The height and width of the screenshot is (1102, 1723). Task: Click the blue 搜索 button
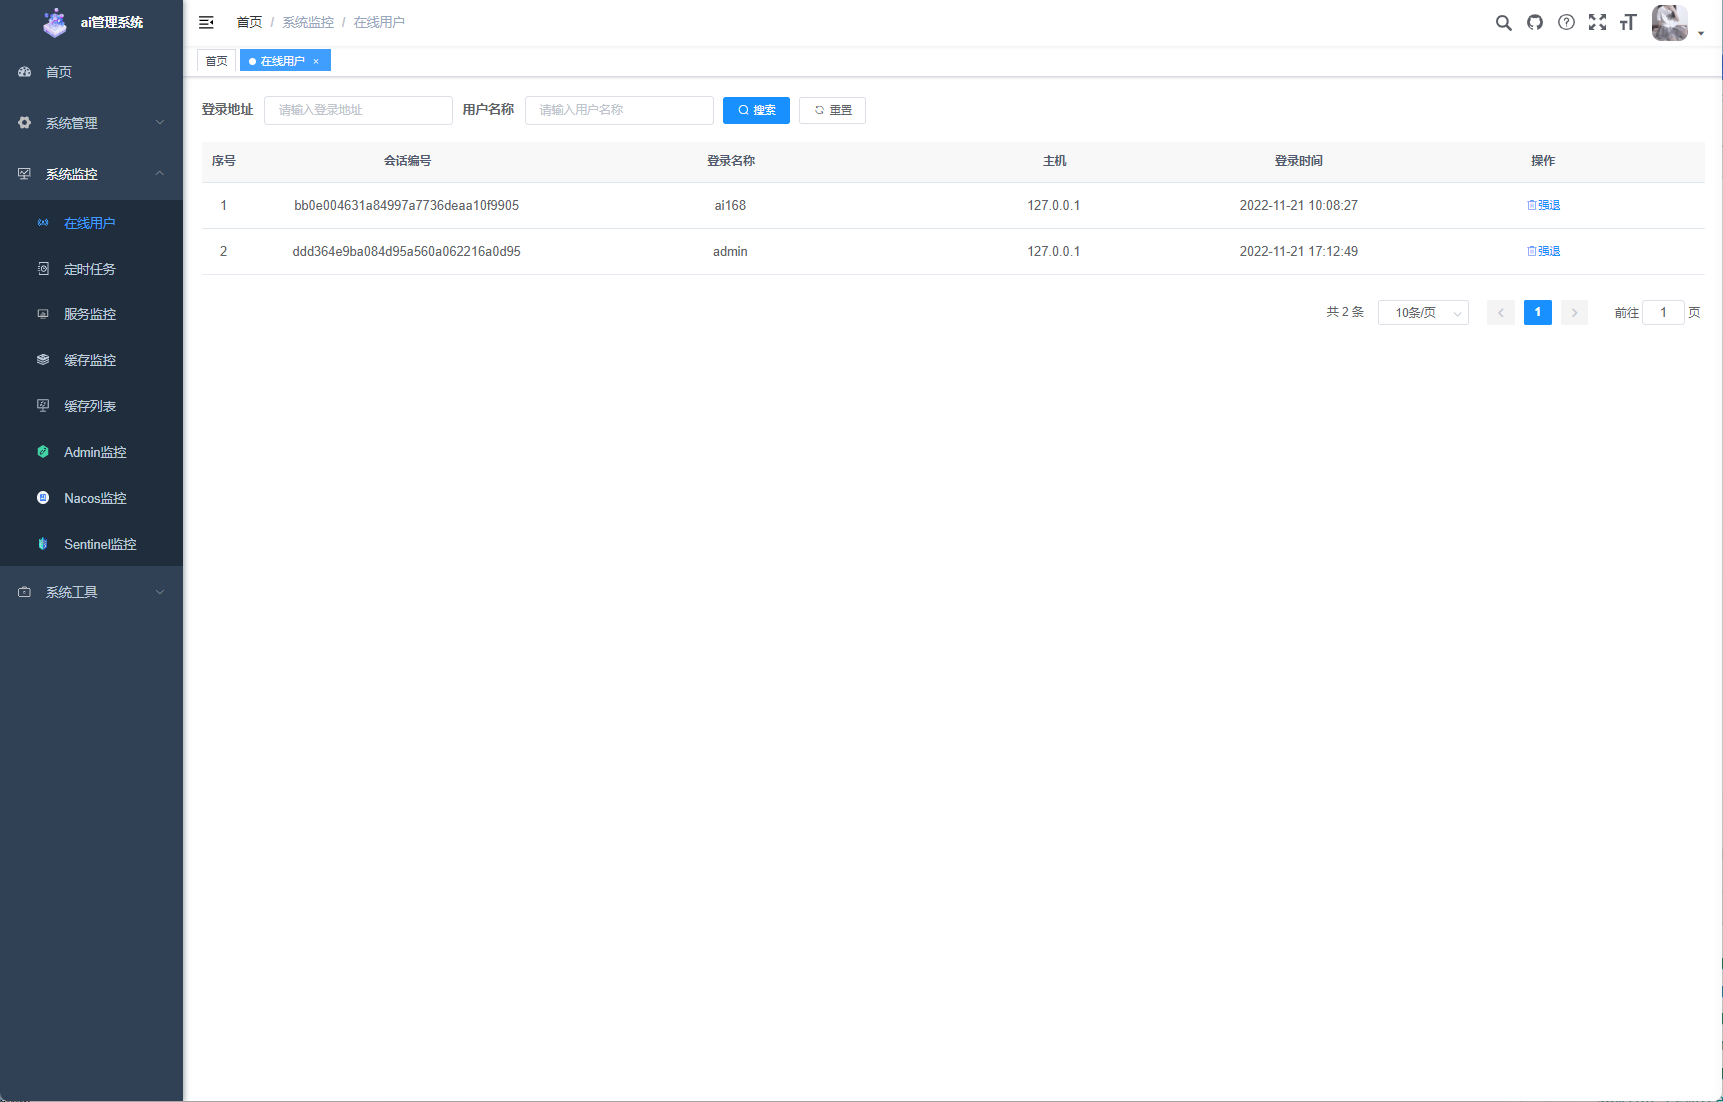pyautogui.click(x=756, y=110)
